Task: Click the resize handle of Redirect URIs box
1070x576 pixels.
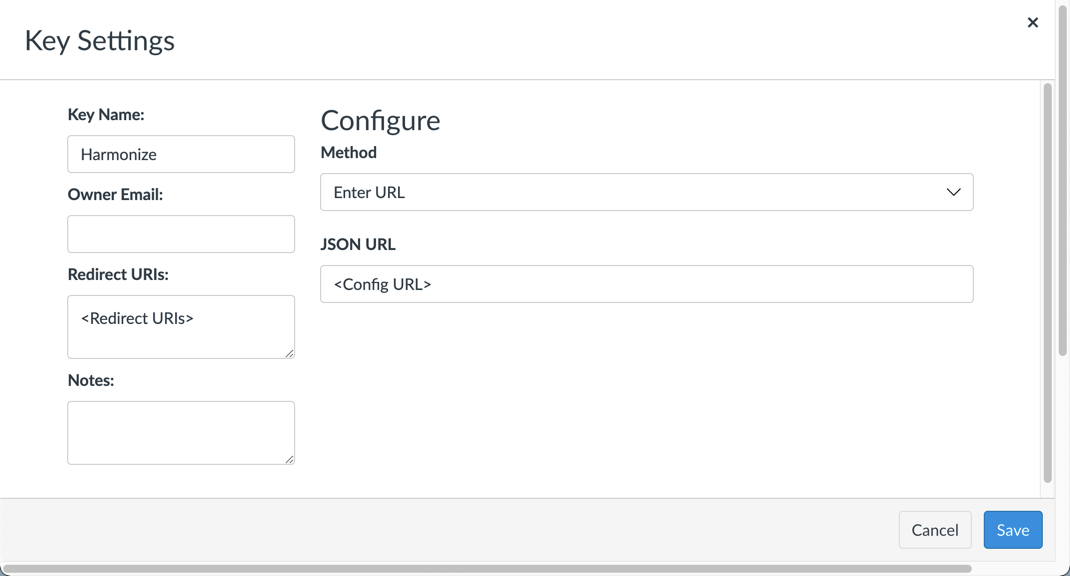Action: point(290,355)
